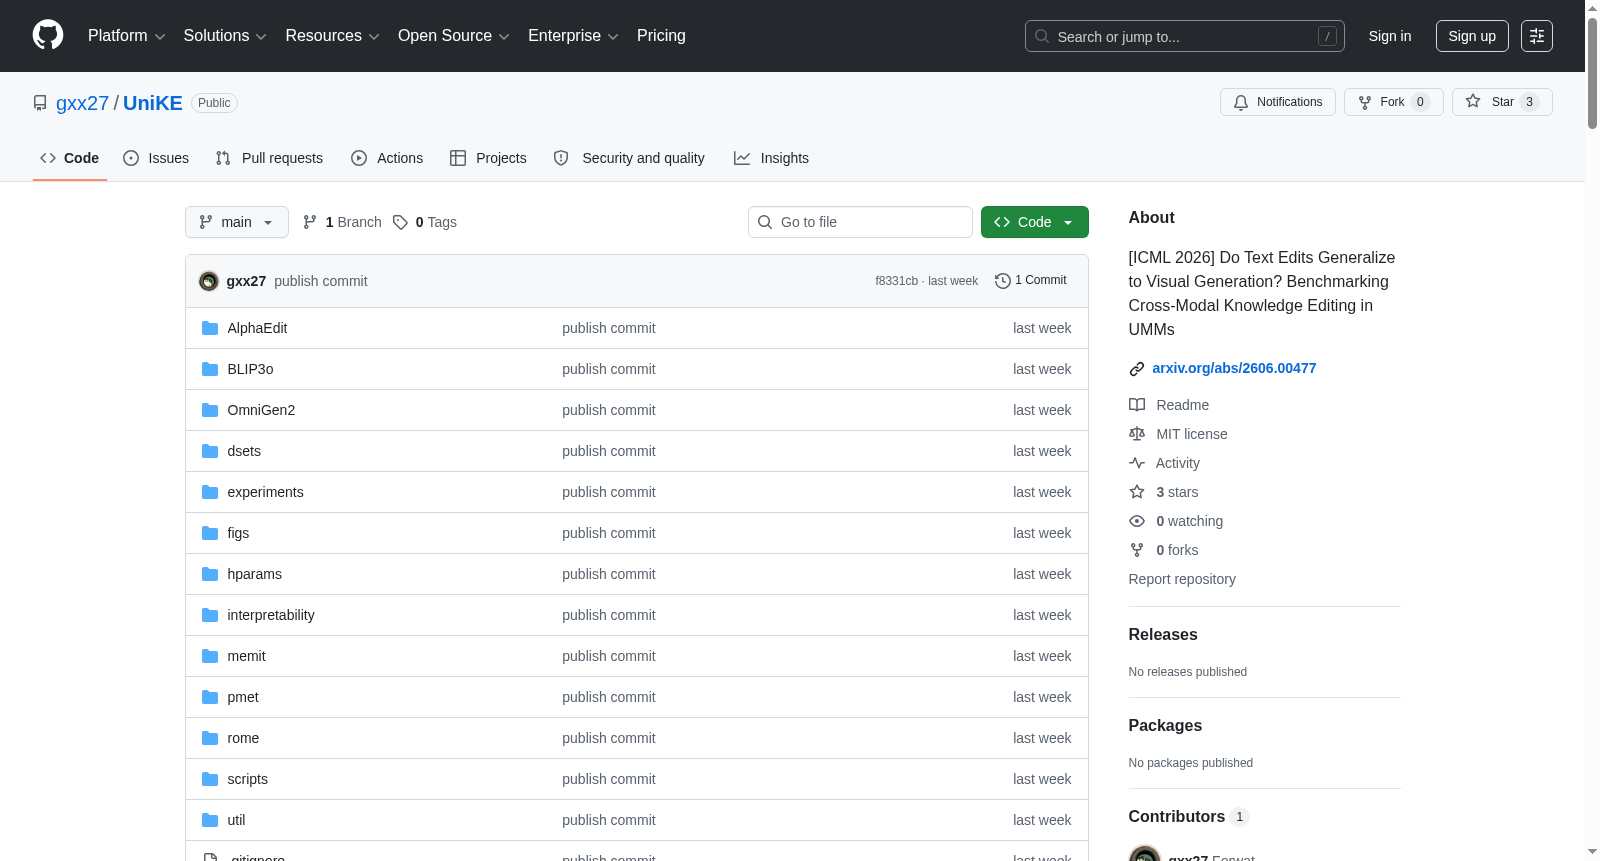The width and height of the screenshot is (1600, 861).
Task: Open the arxiv.org/abs/2606.00477 link
Action: click(1234, 368)
